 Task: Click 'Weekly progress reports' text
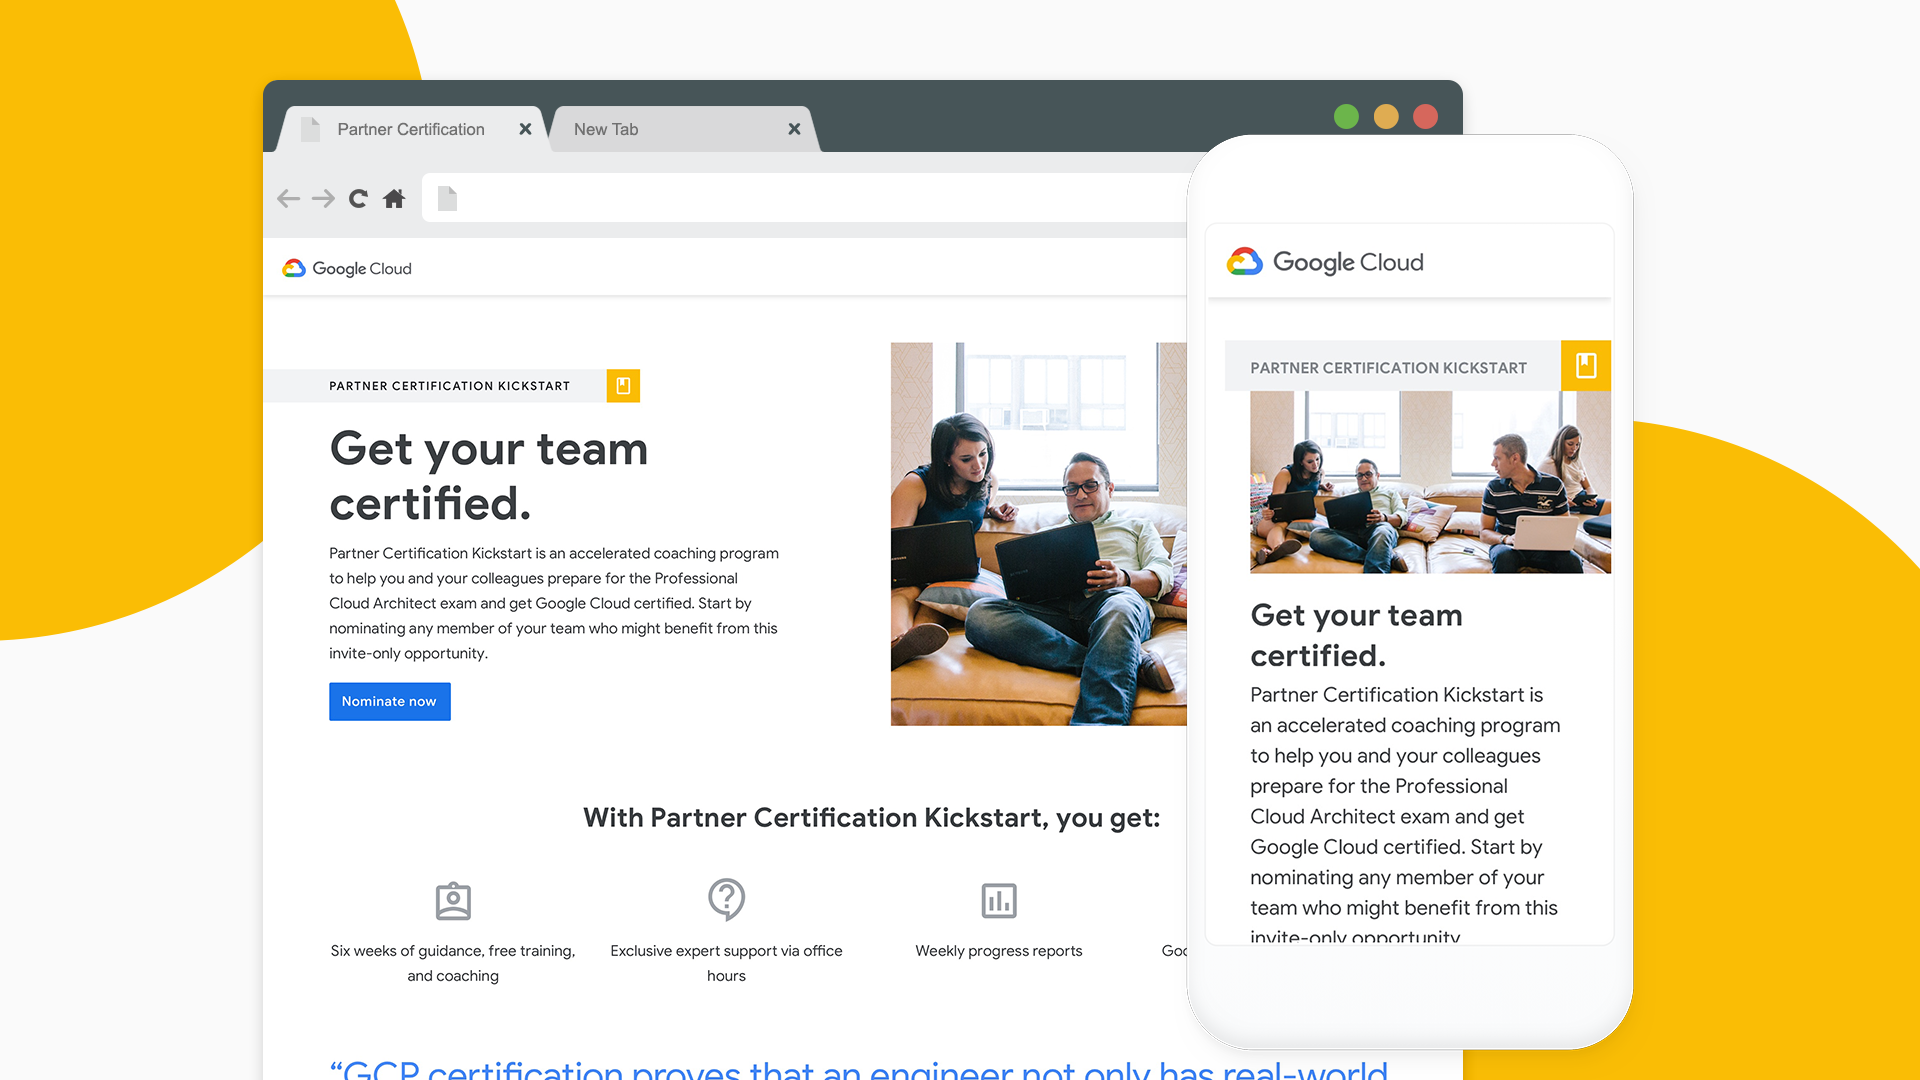coord(999,951)
